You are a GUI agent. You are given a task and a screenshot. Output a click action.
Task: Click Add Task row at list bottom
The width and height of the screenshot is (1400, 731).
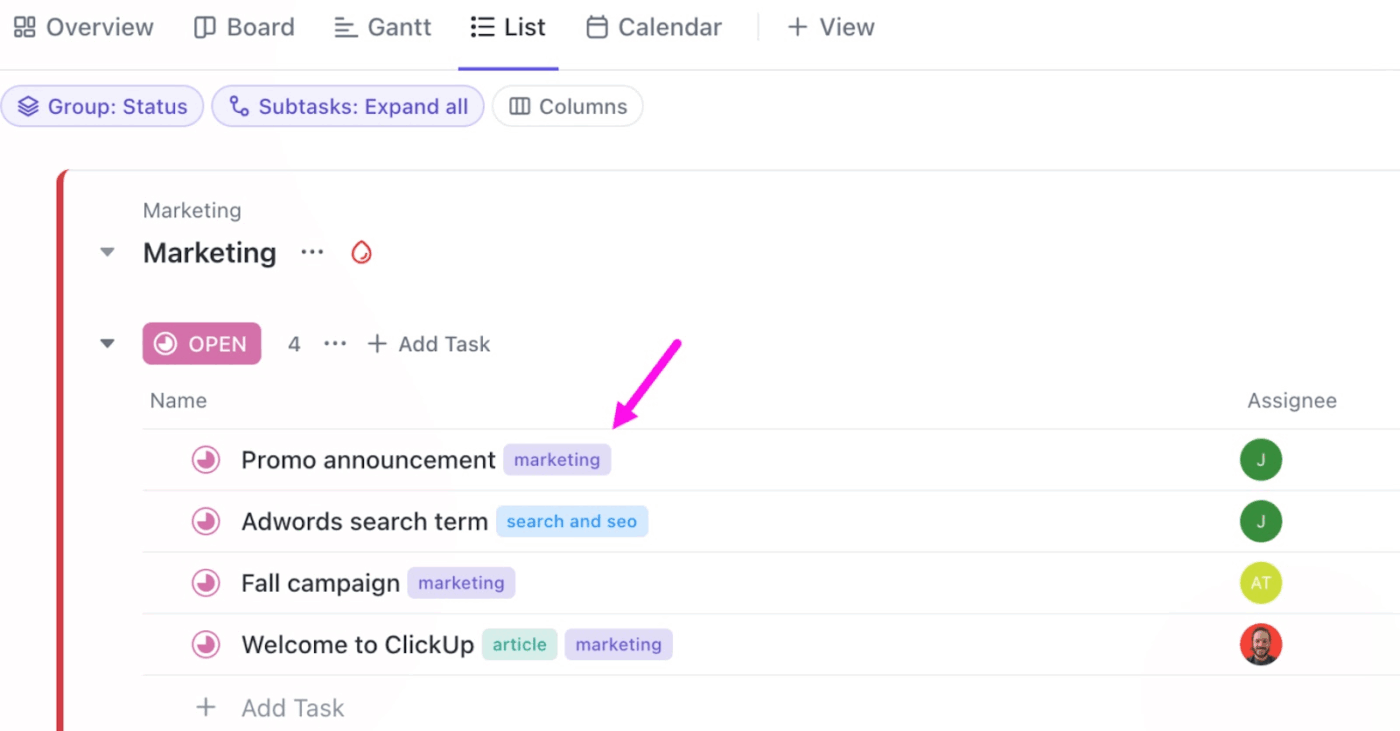270,708
